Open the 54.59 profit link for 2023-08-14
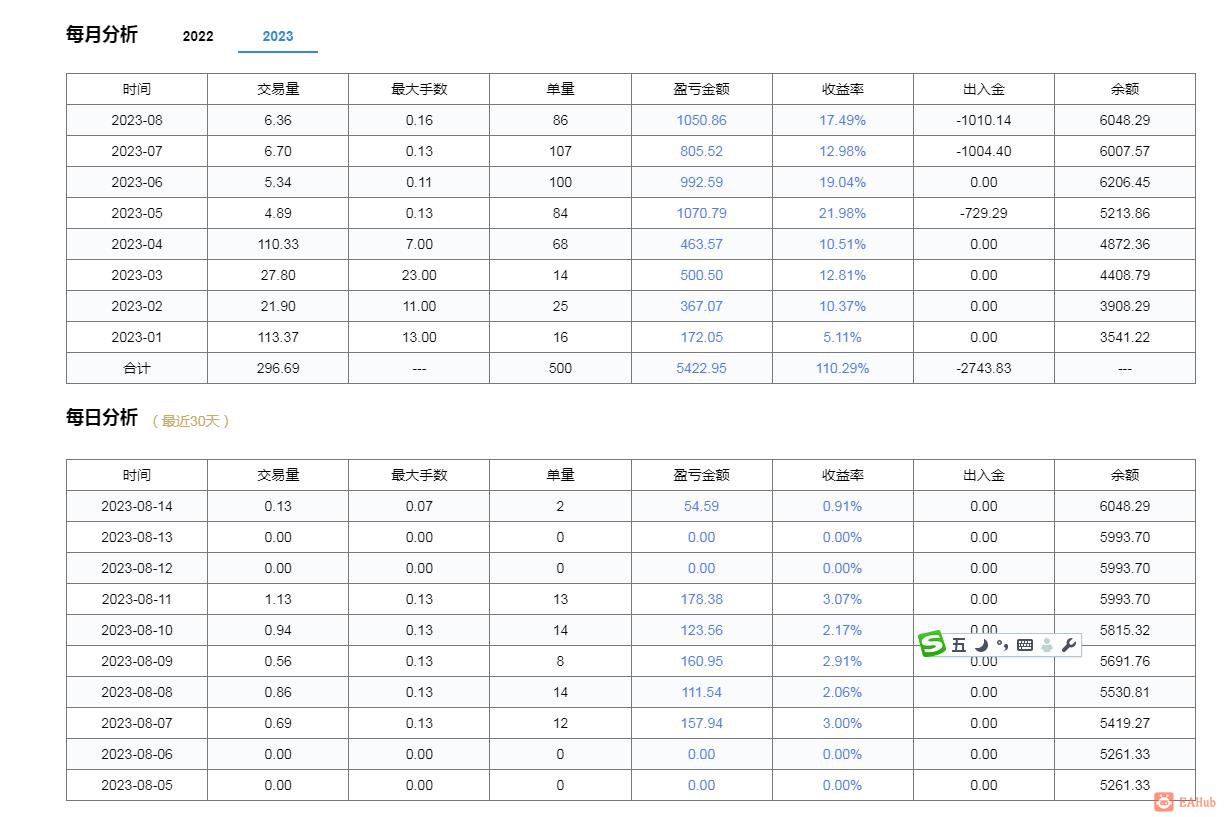This screenshot has width=1225, height=817. point(701,506)
